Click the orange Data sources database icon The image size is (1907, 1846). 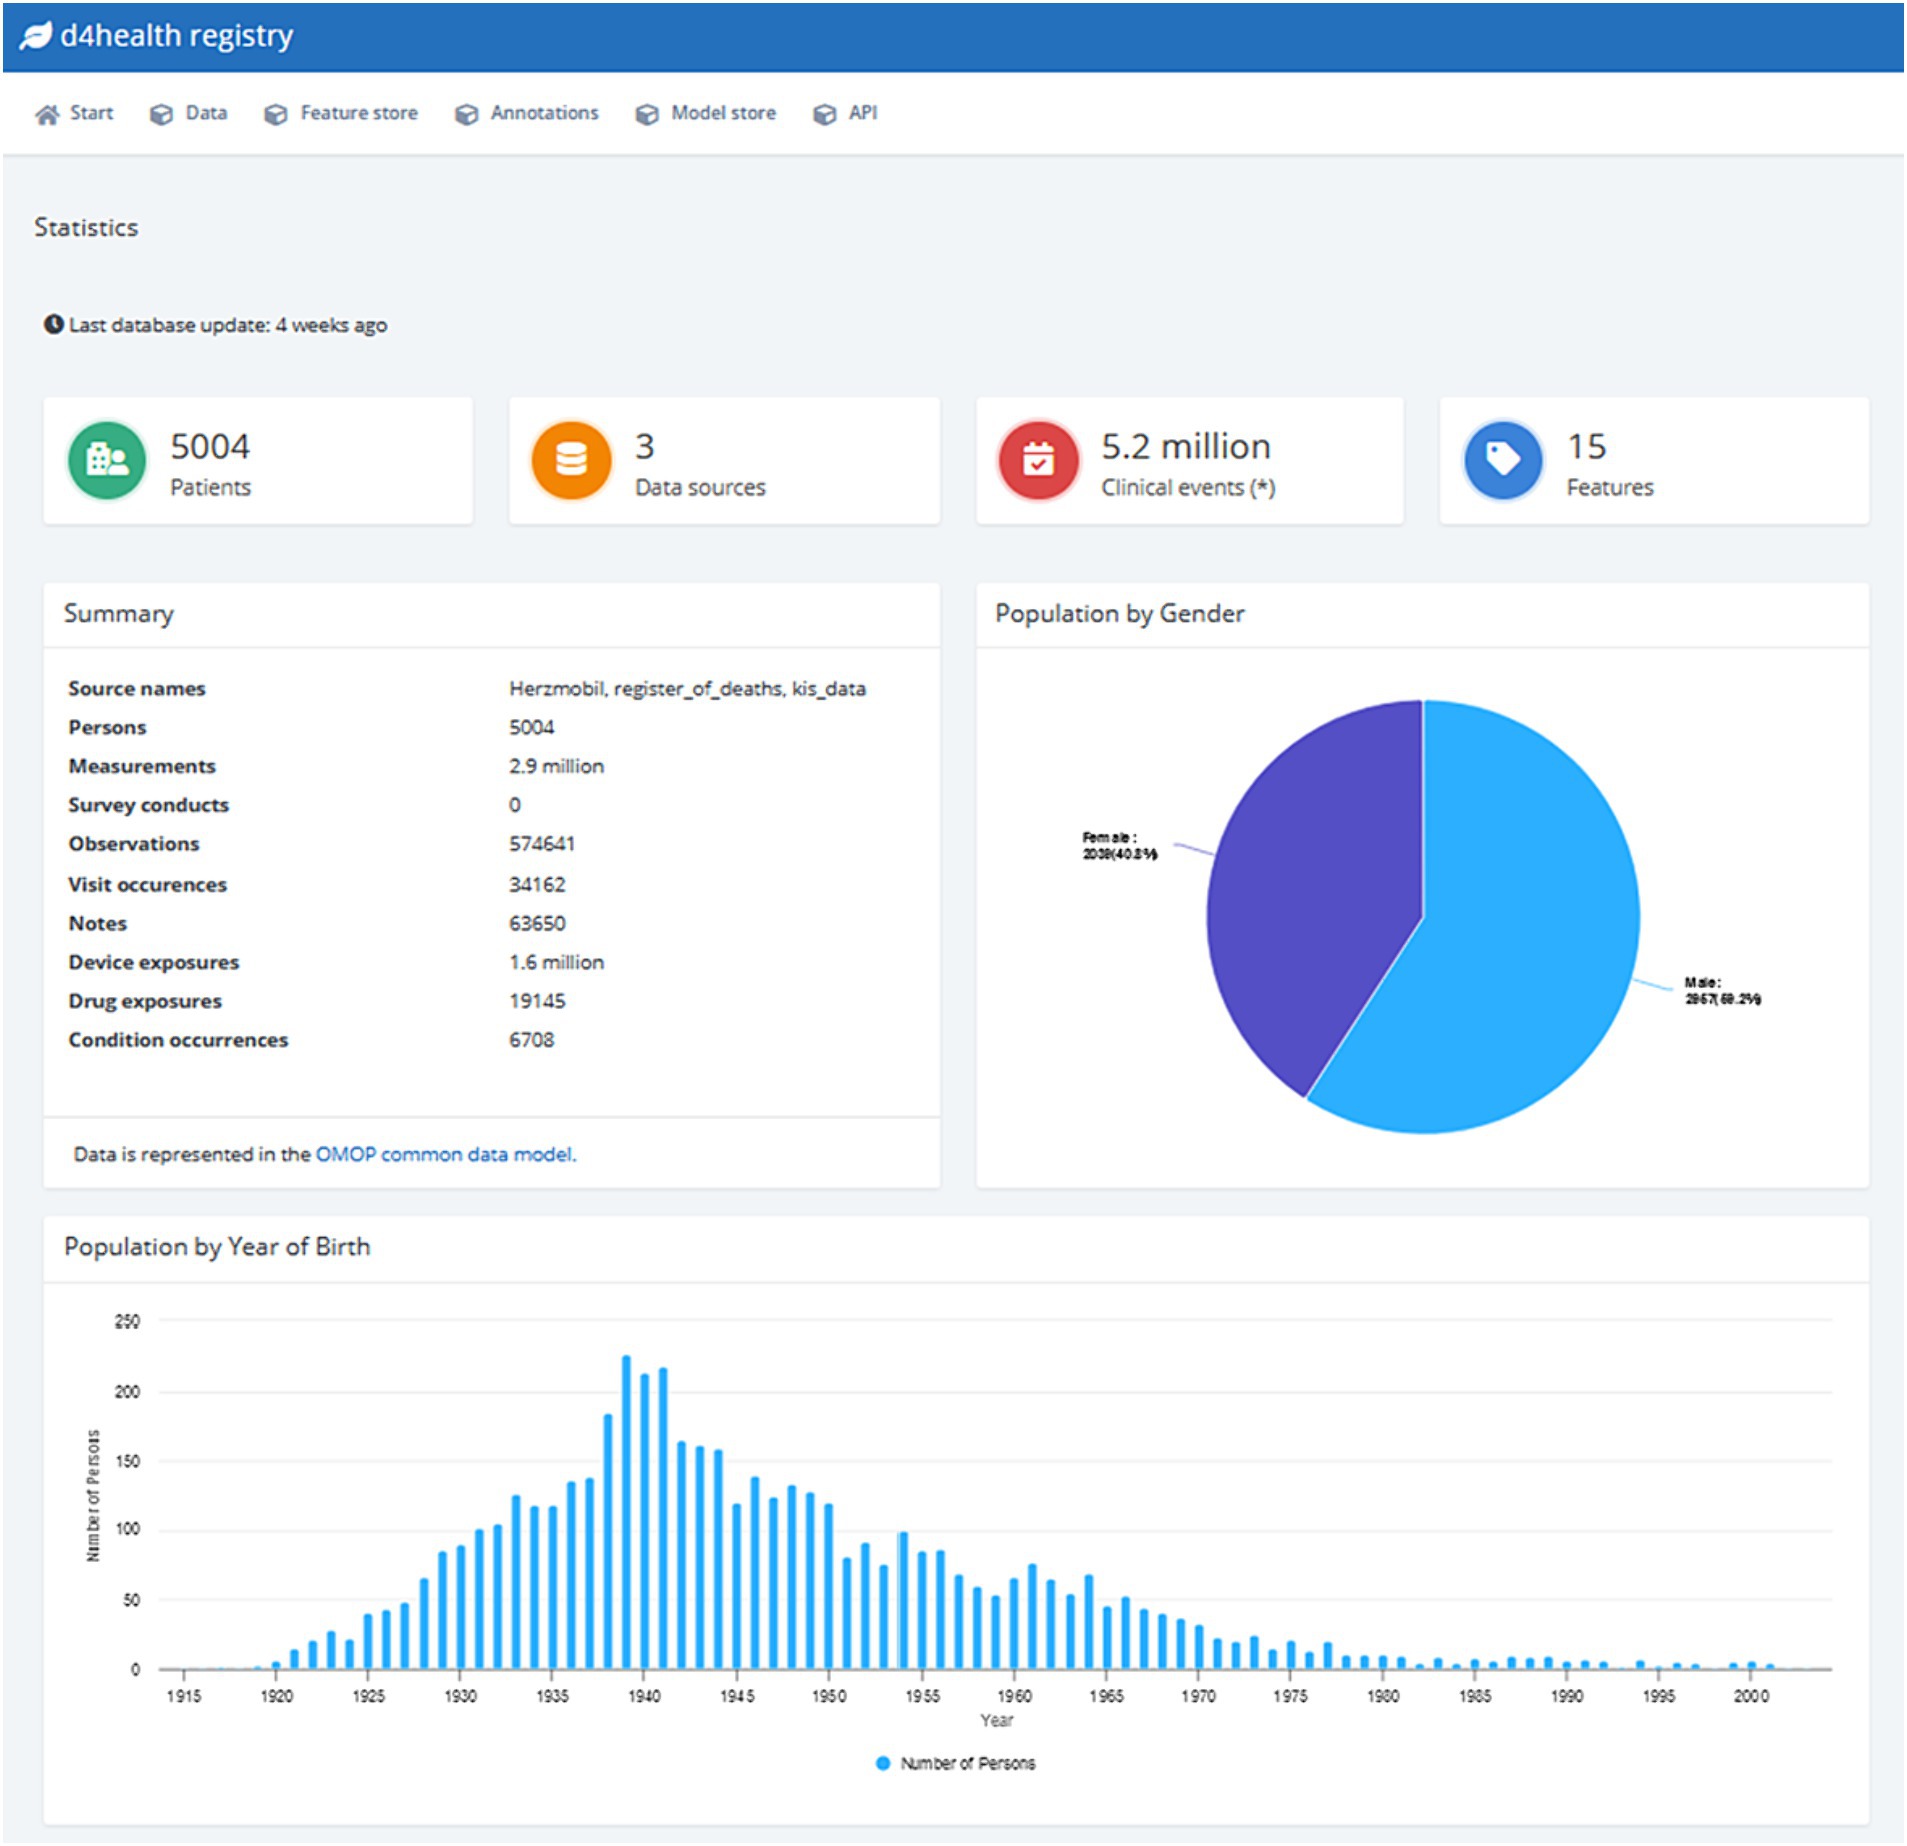571,460
